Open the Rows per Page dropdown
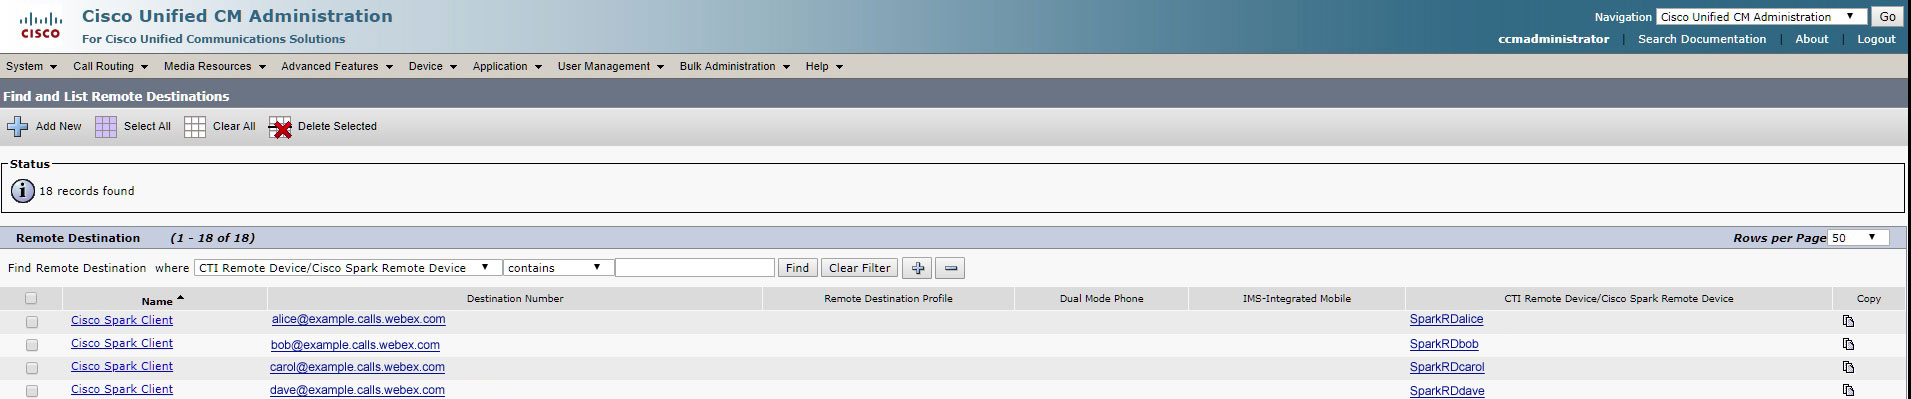This screenshot has width=1911, height=399. (1859, 238)
